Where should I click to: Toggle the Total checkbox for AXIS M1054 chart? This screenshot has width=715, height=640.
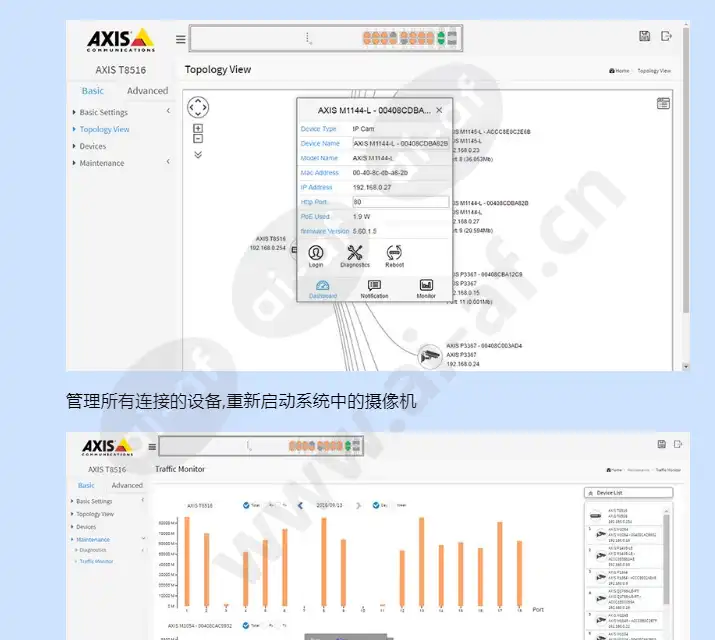click(x=246, y=625)
